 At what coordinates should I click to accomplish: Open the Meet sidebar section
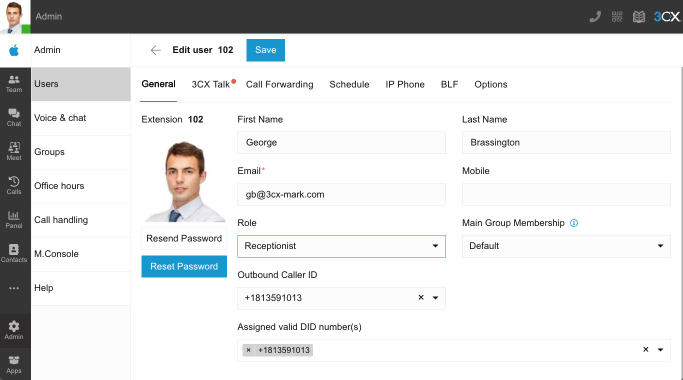tap(14, 152)
